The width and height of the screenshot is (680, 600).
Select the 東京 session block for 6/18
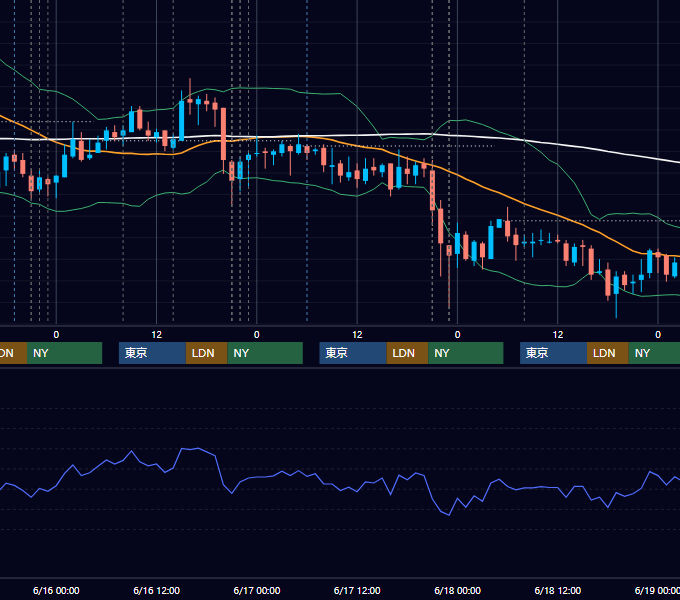[x=553, y=353]
